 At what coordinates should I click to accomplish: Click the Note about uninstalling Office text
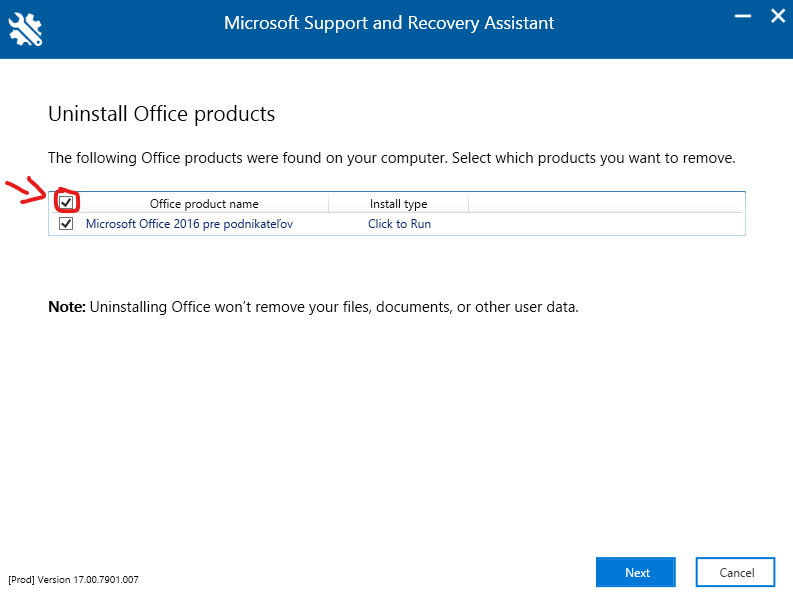313,307
